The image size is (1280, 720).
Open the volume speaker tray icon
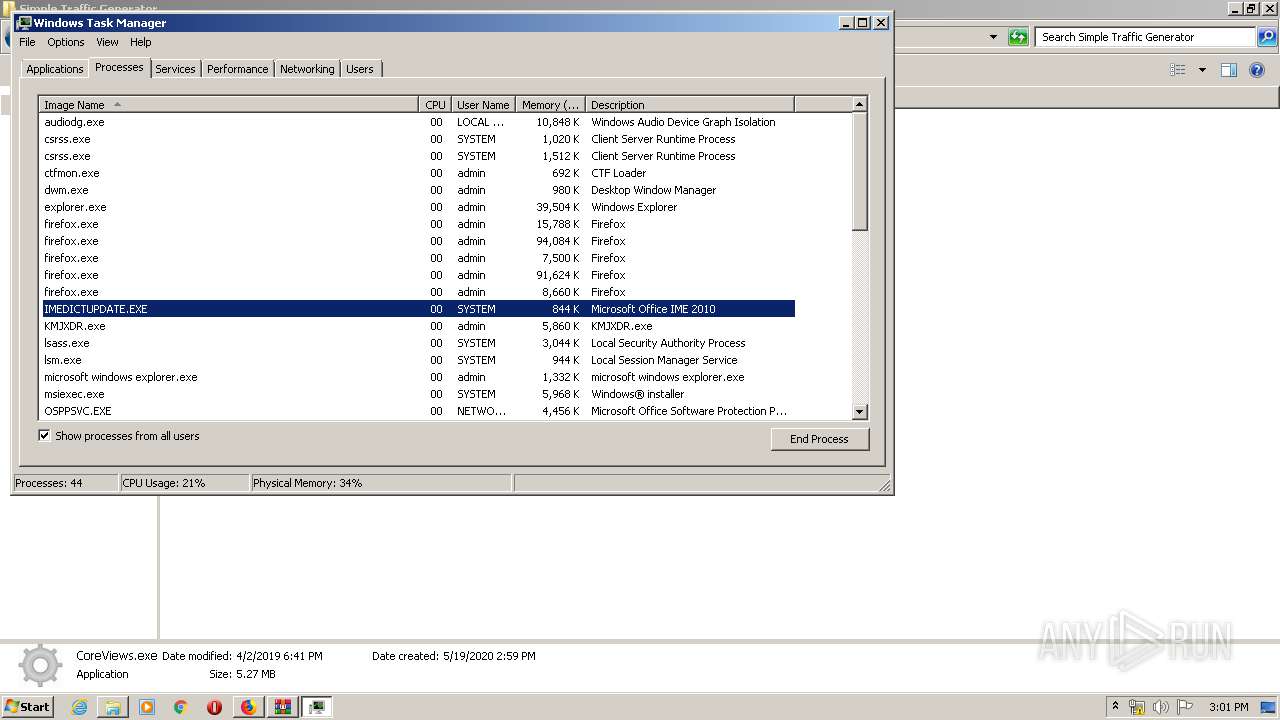pos(1161,707)
